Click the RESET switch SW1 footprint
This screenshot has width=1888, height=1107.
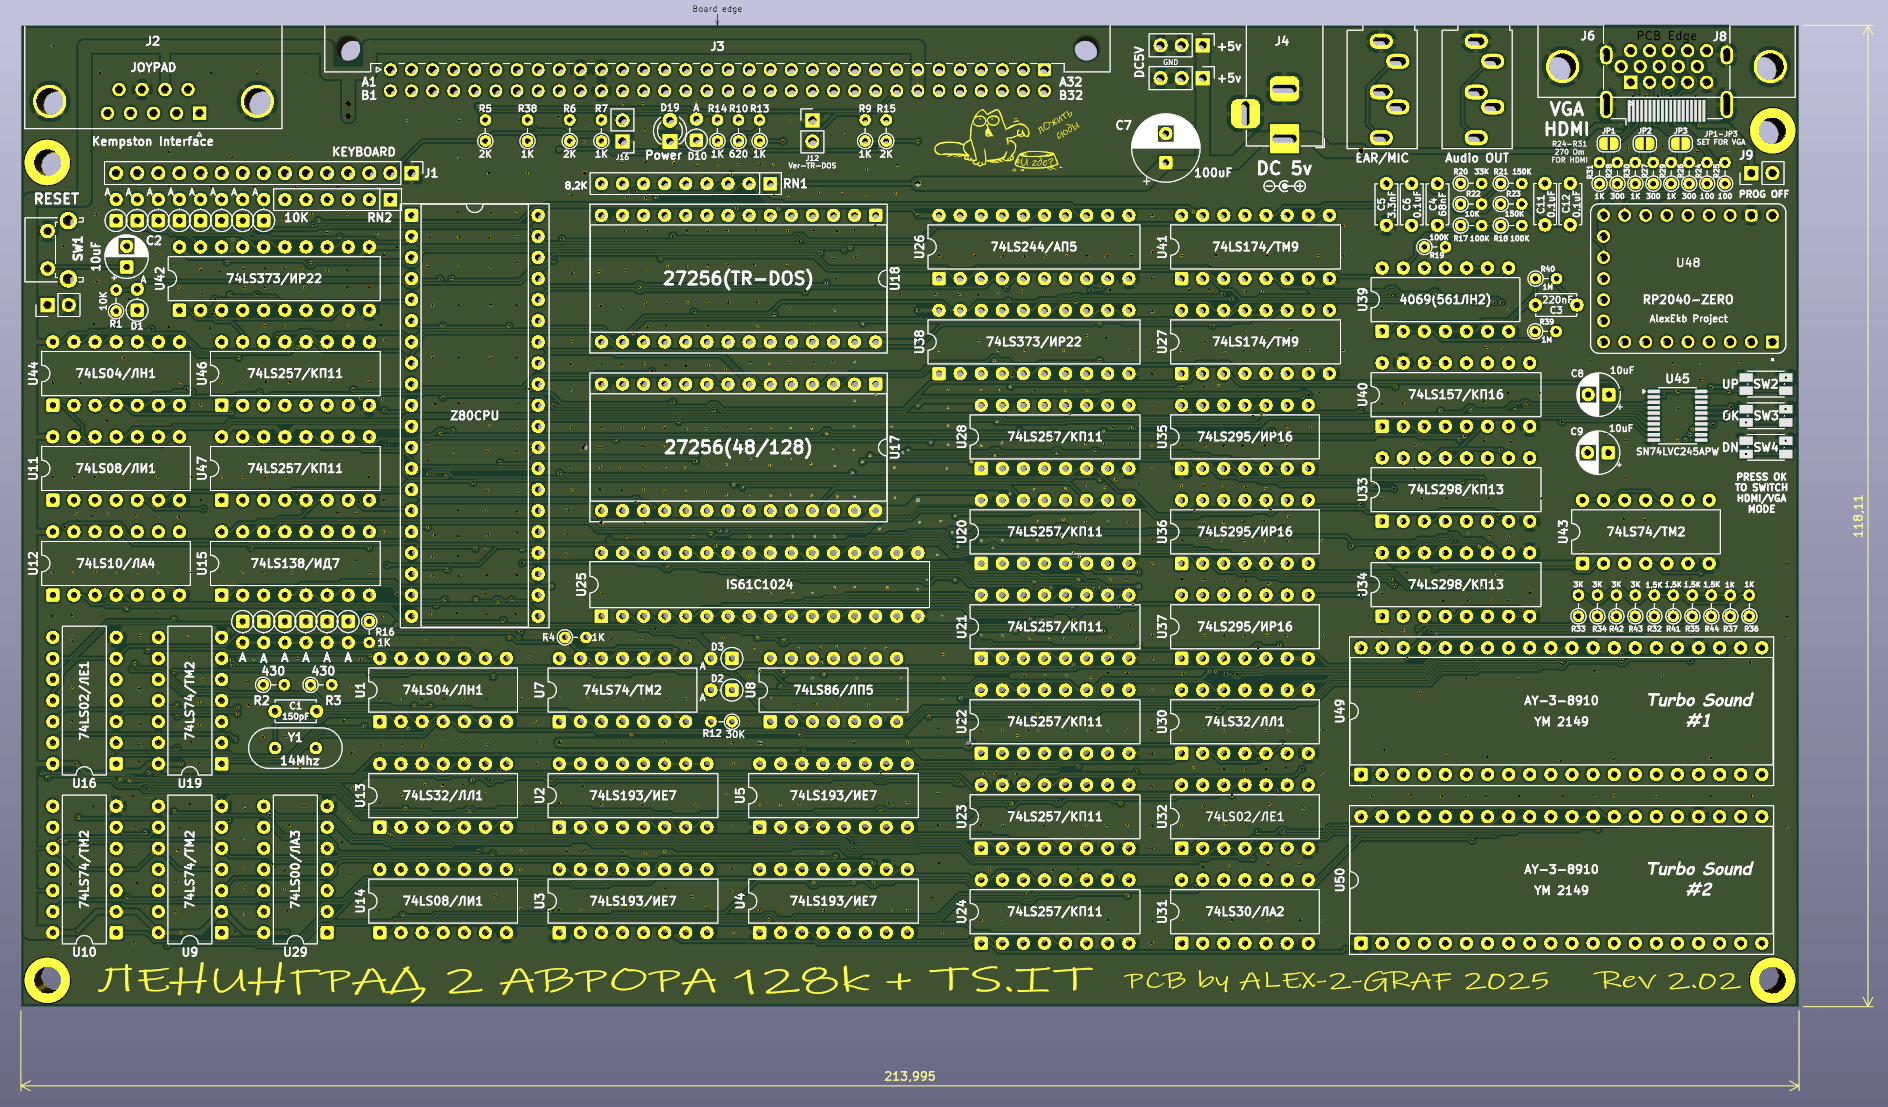click(x=57, y=249)
